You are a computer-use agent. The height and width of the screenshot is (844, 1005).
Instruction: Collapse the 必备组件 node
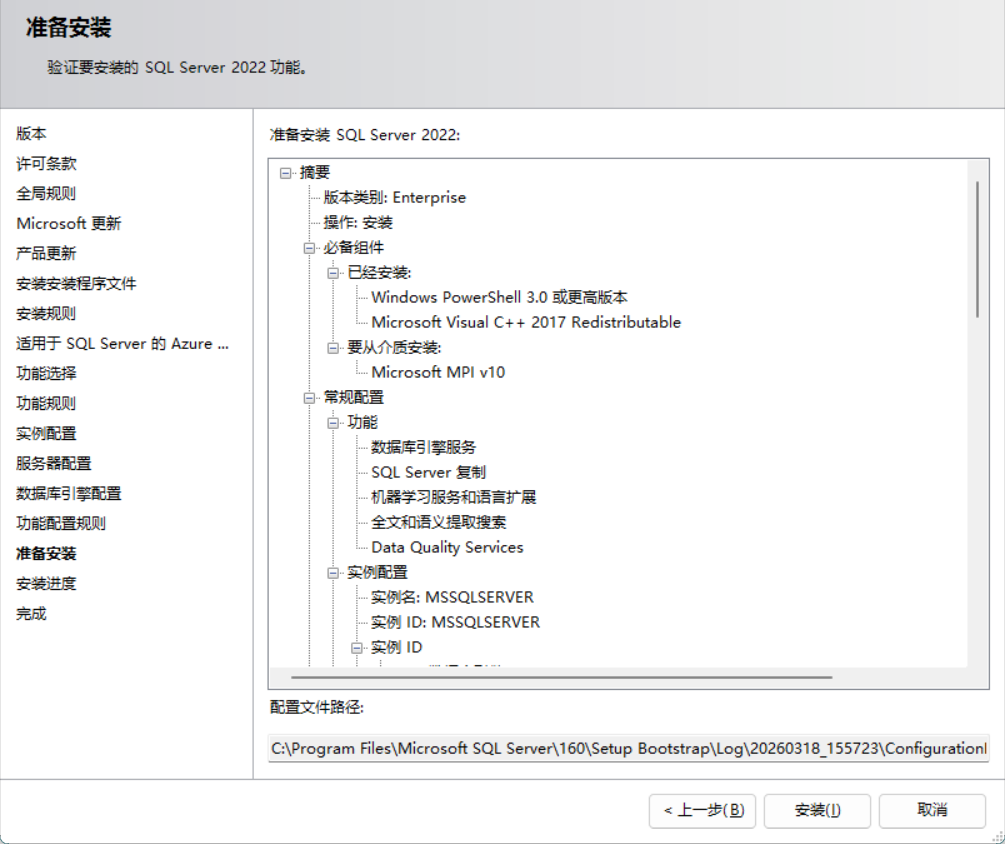(310, 248)
